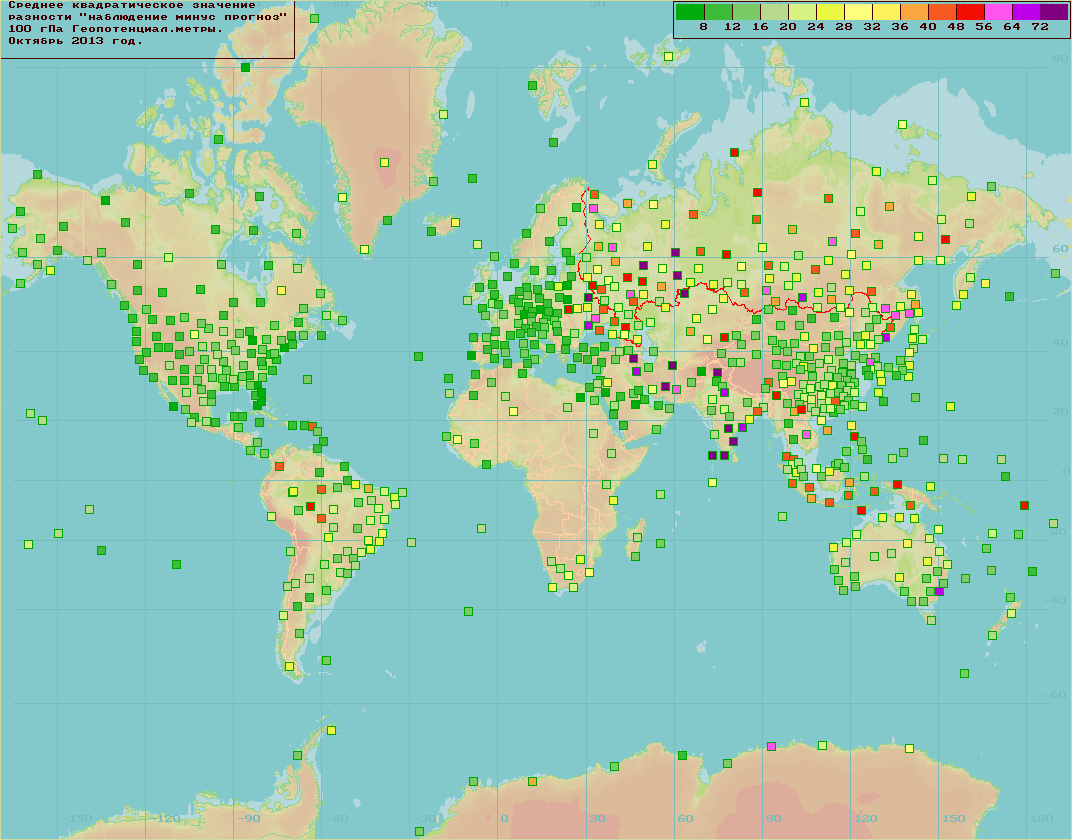The width and height of the screenshot is (1072, 840).
Task: Click the legend value label 24
Action: (x=816, y=27)
